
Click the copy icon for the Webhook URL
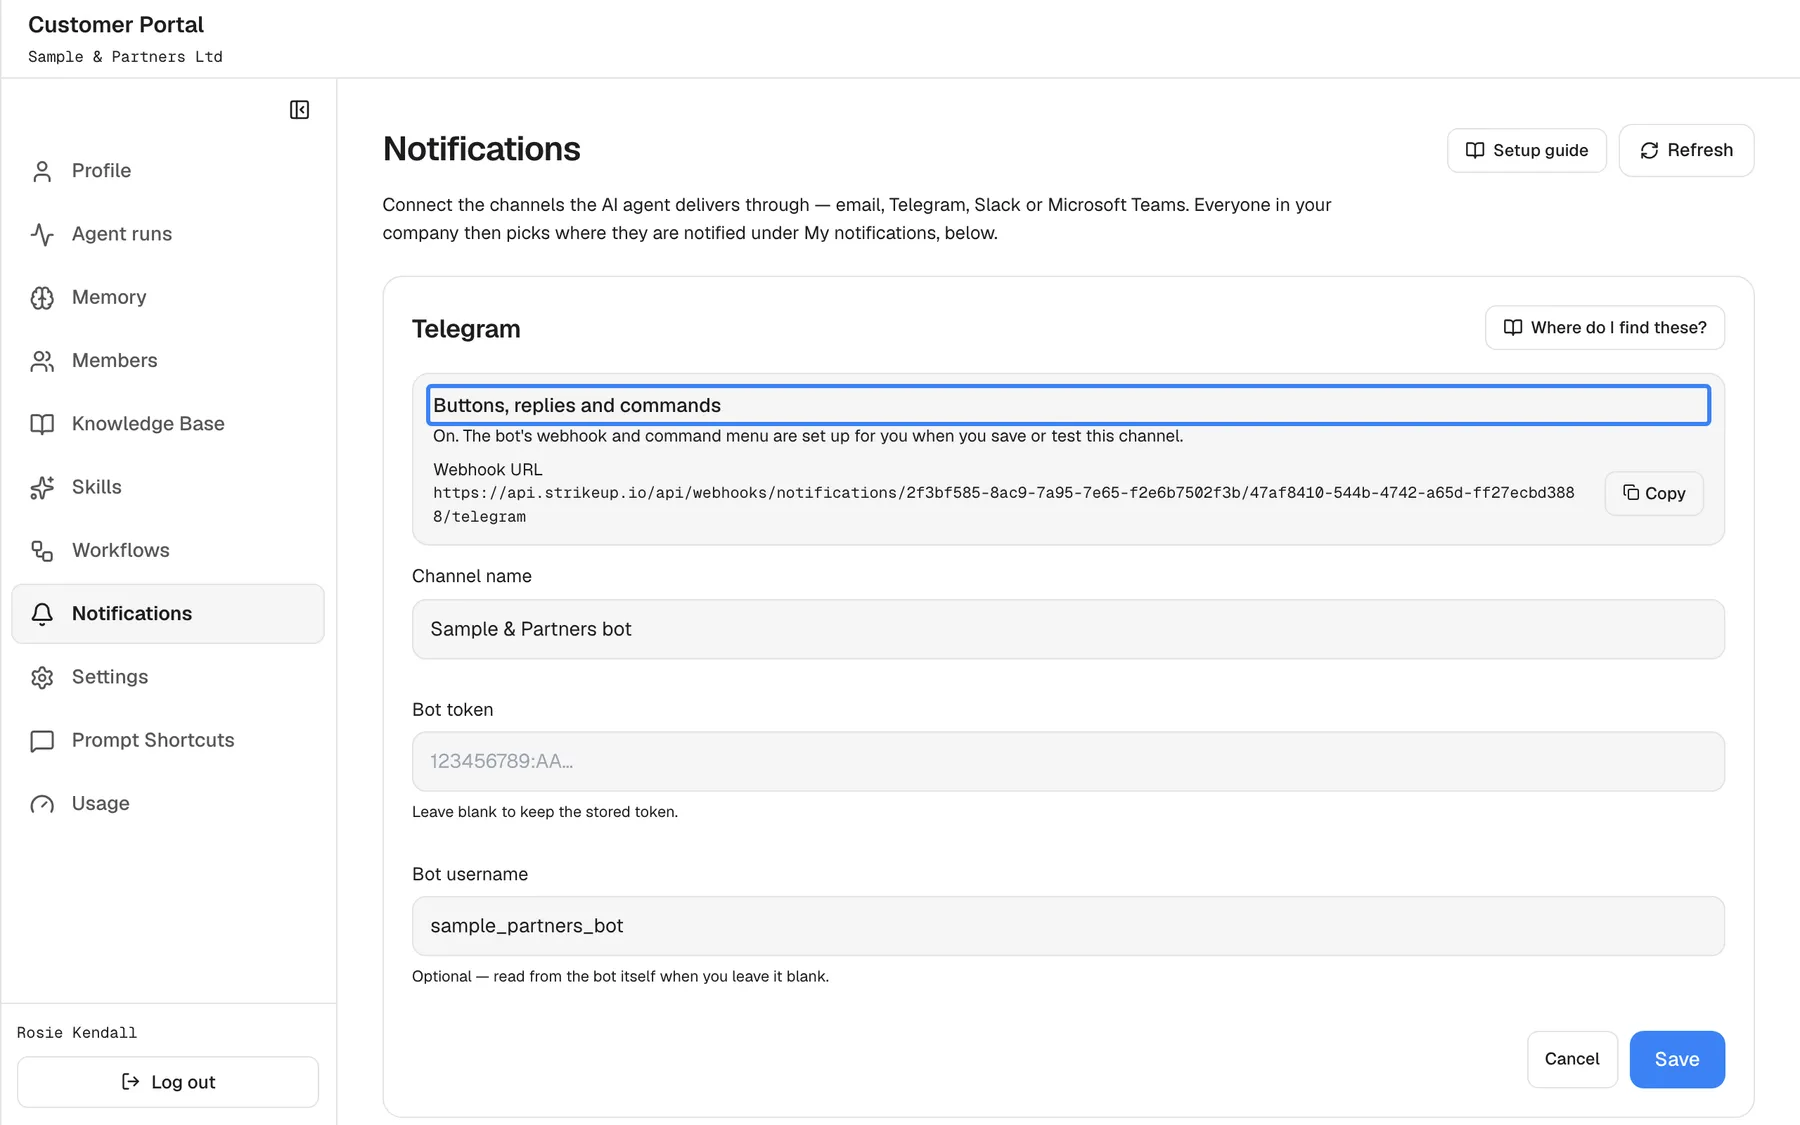(1631, 492)
